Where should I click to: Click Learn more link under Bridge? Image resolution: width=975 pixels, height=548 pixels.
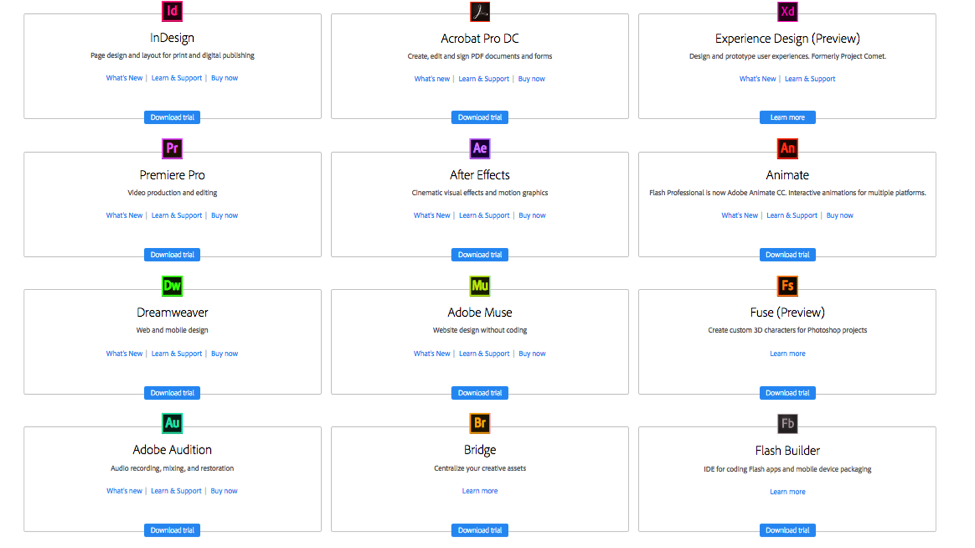[x=479, y=491]
